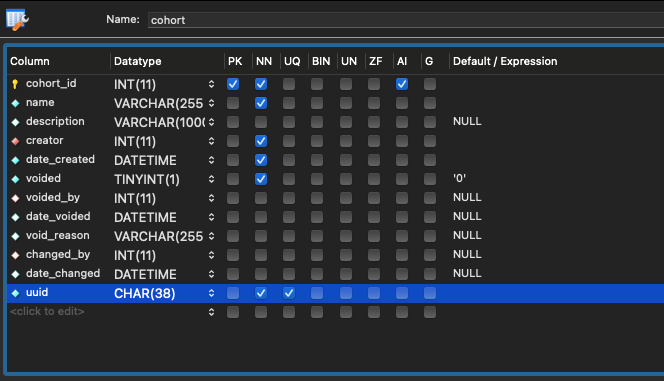Enable UN checkbox for creator column
This screenshot has width=664, height=381.
(x=346, y=141)
